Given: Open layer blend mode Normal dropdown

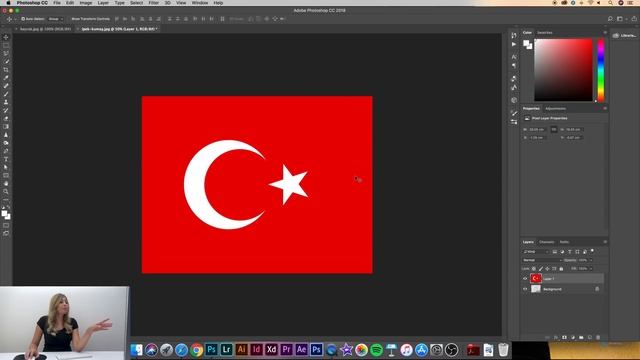Looking at the screenshot, I should pyautogui.click(x=542, y=260).
